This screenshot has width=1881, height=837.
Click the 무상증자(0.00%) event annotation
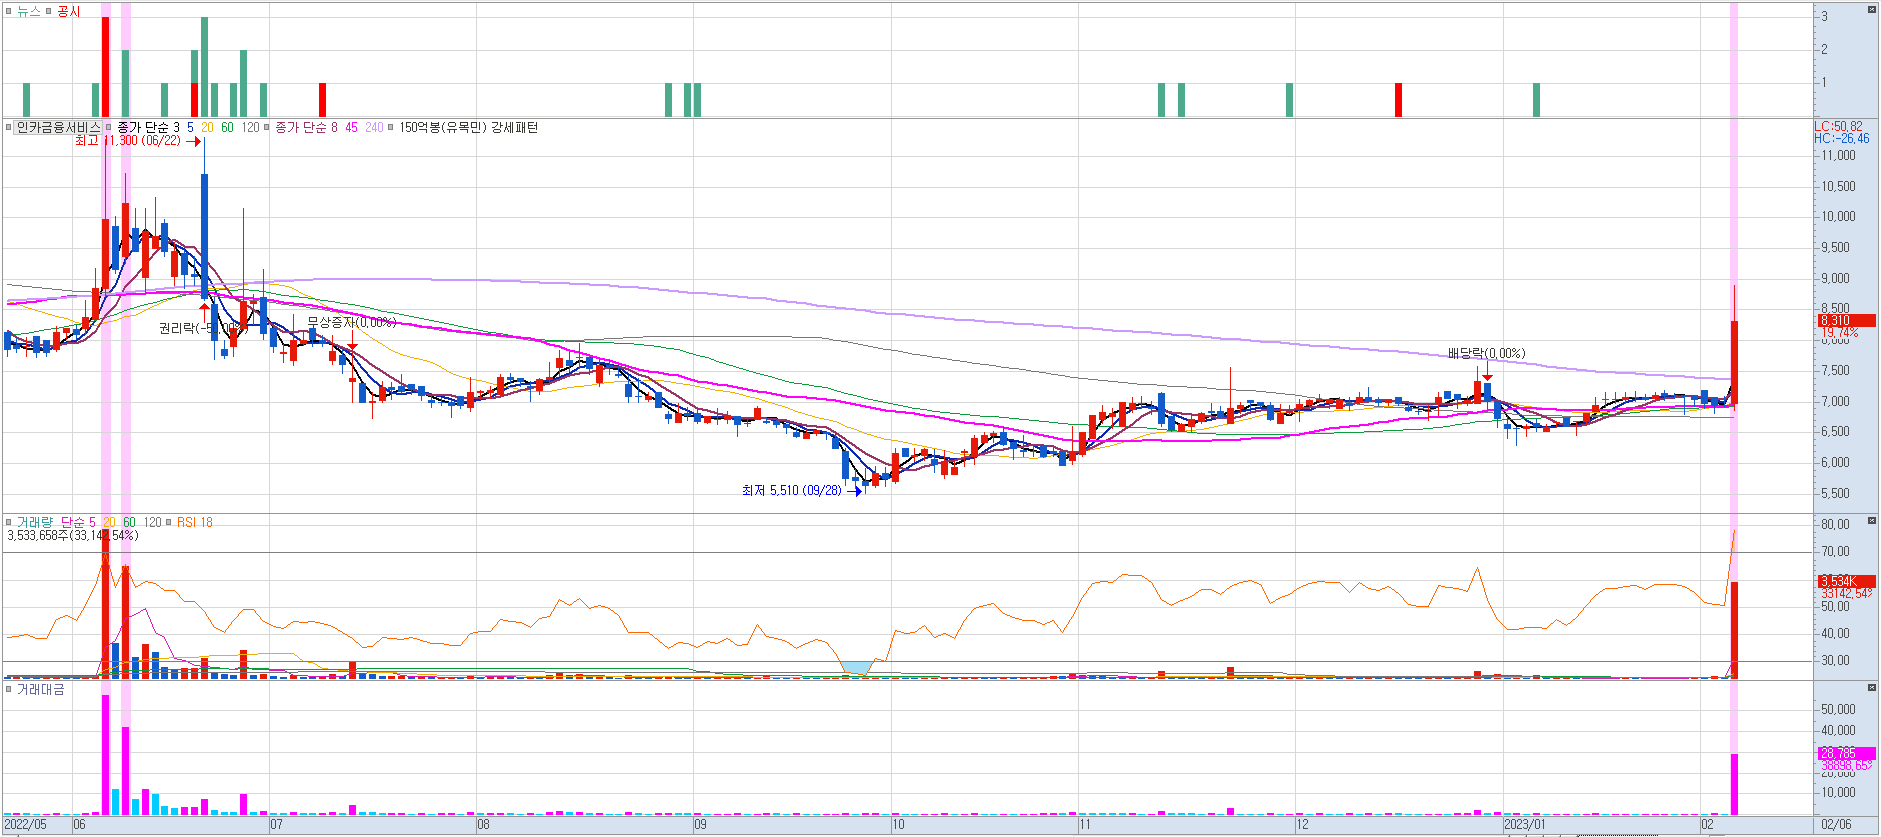pyautogui.click(x=351, y=323)
